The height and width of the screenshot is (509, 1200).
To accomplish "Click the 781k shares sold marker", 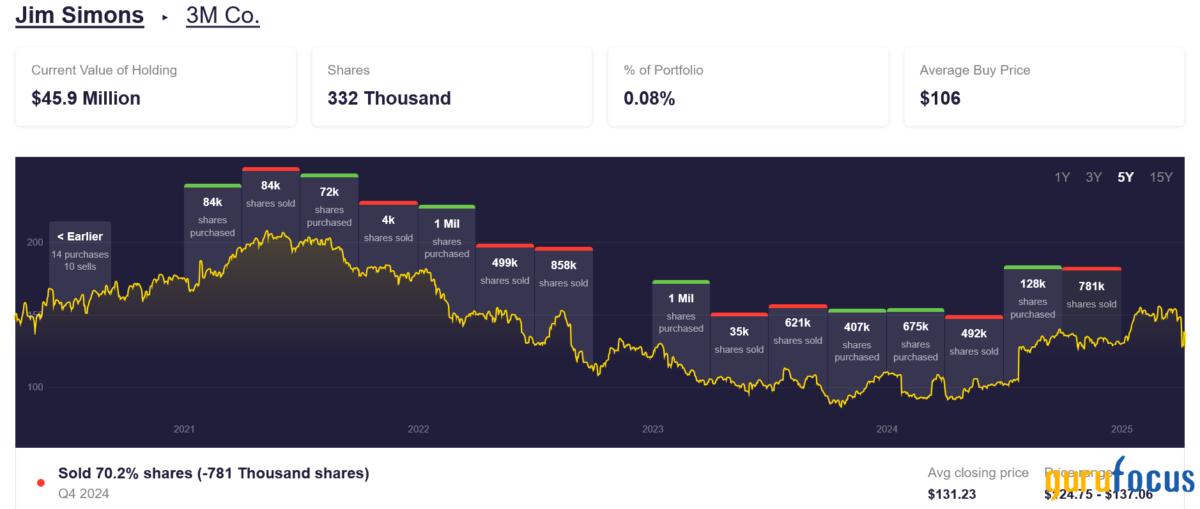I will tap(1091, 291).
